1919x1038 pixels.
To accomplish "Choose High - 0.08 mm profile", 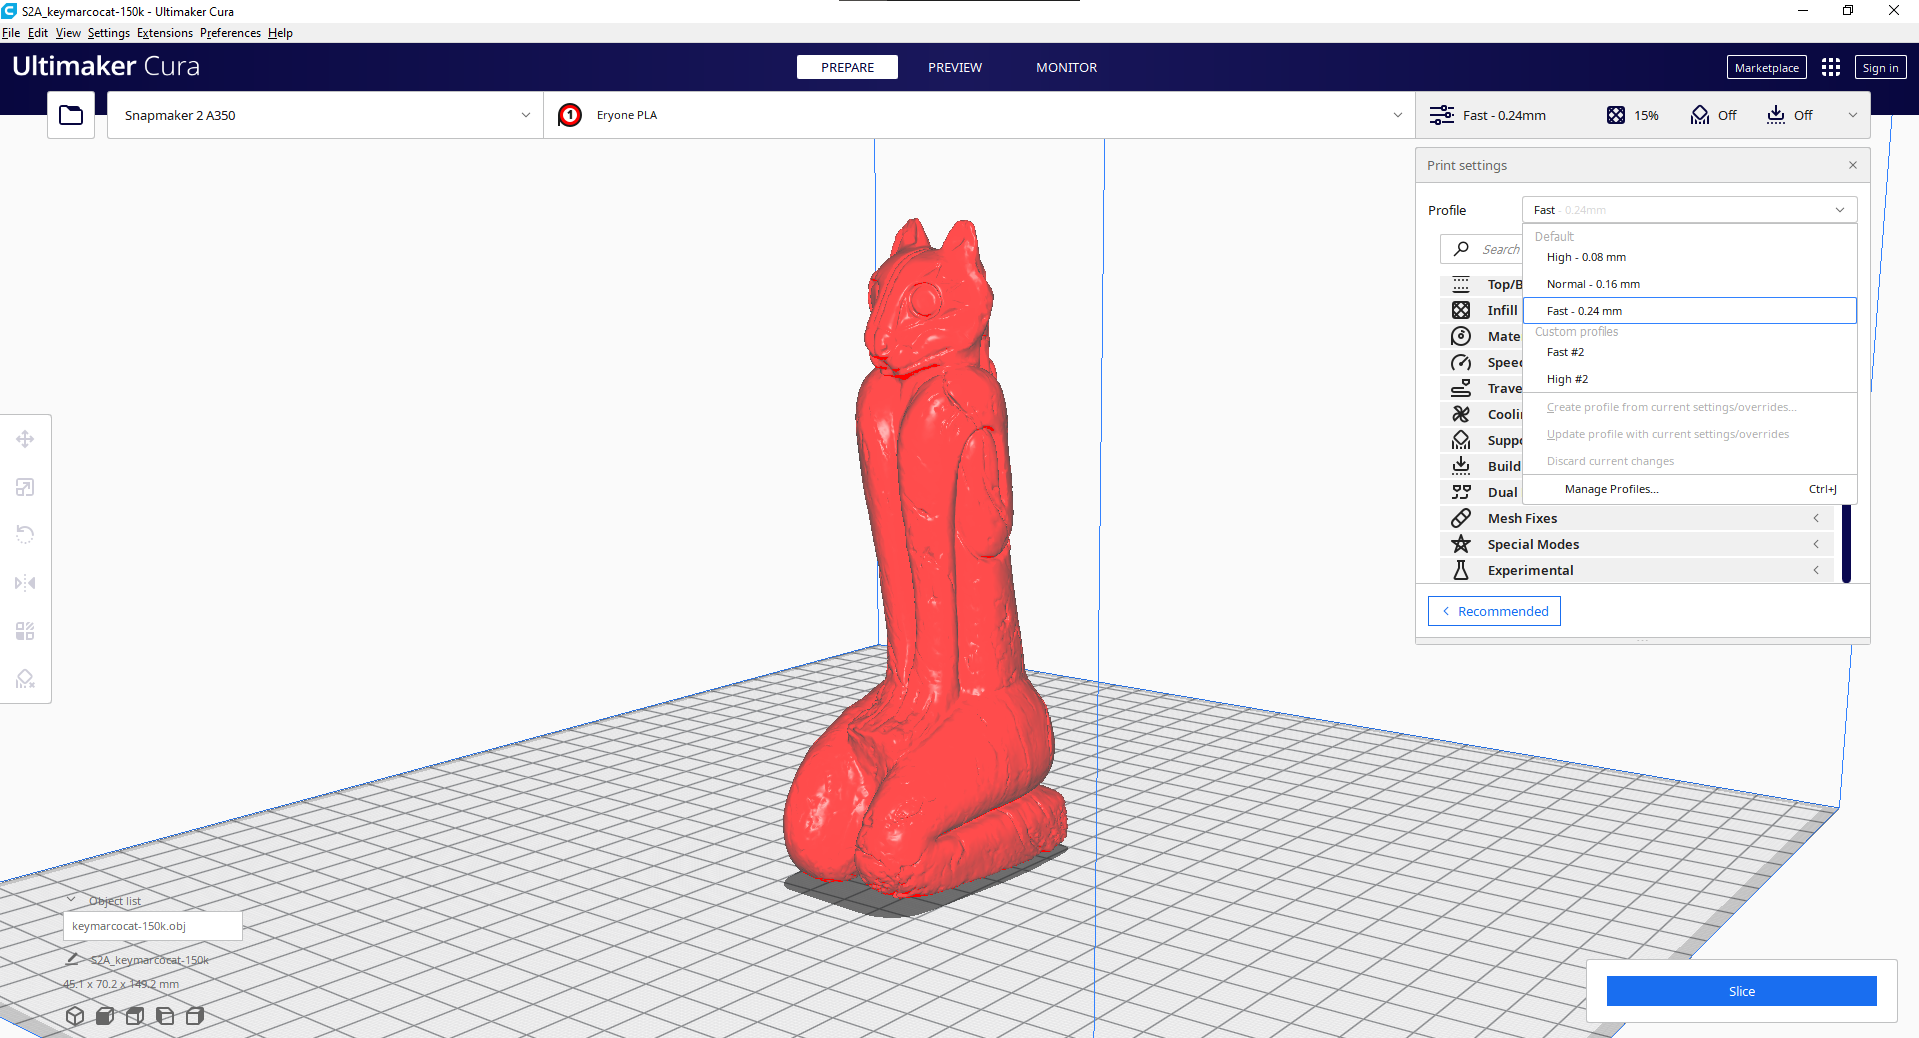I will [1689, 257].
